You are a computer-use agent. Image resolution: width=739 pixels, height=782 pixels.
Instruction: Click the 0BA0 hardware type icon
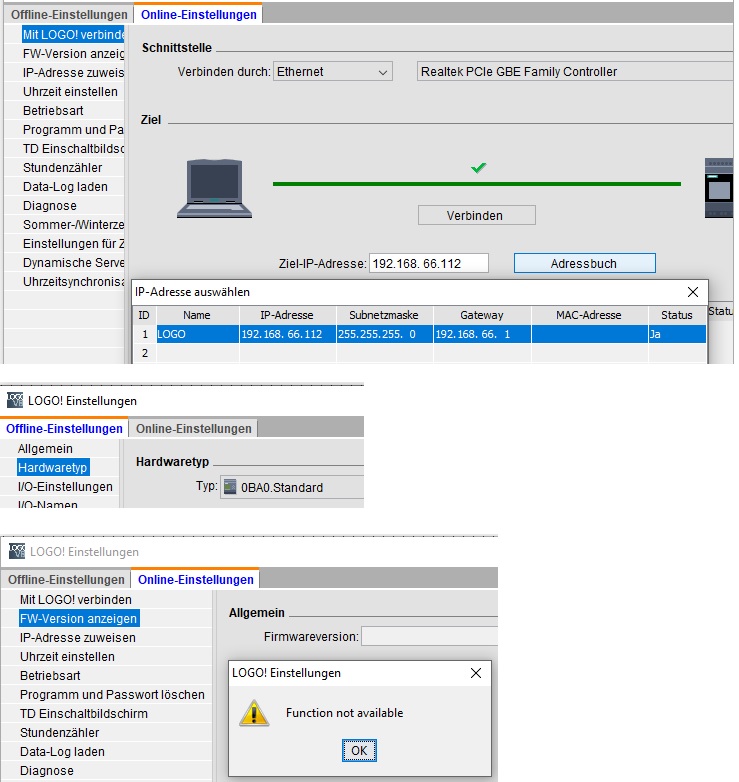click(230, 487)
